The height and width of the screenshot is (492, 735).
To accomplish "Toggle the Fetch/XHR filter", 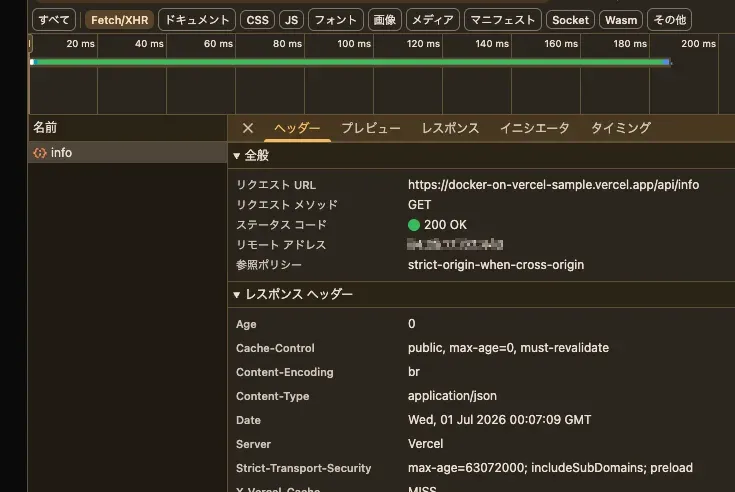I will (x=120, y=20).
